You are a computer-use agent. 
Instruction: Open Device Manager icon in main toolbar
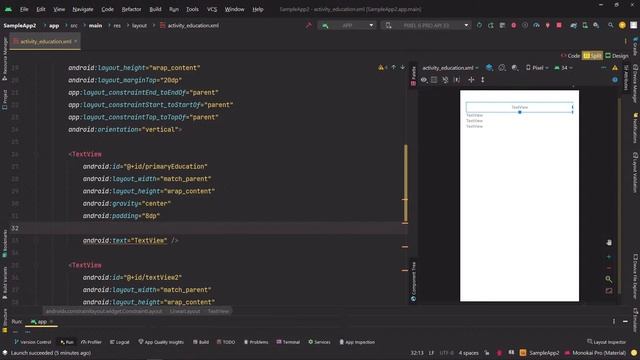pyautogui.click(x=585, y=25)
